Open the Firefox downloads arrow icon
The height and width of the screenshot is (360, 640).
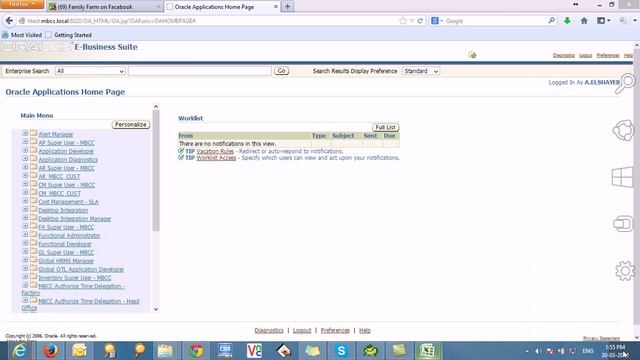[567, 20]
